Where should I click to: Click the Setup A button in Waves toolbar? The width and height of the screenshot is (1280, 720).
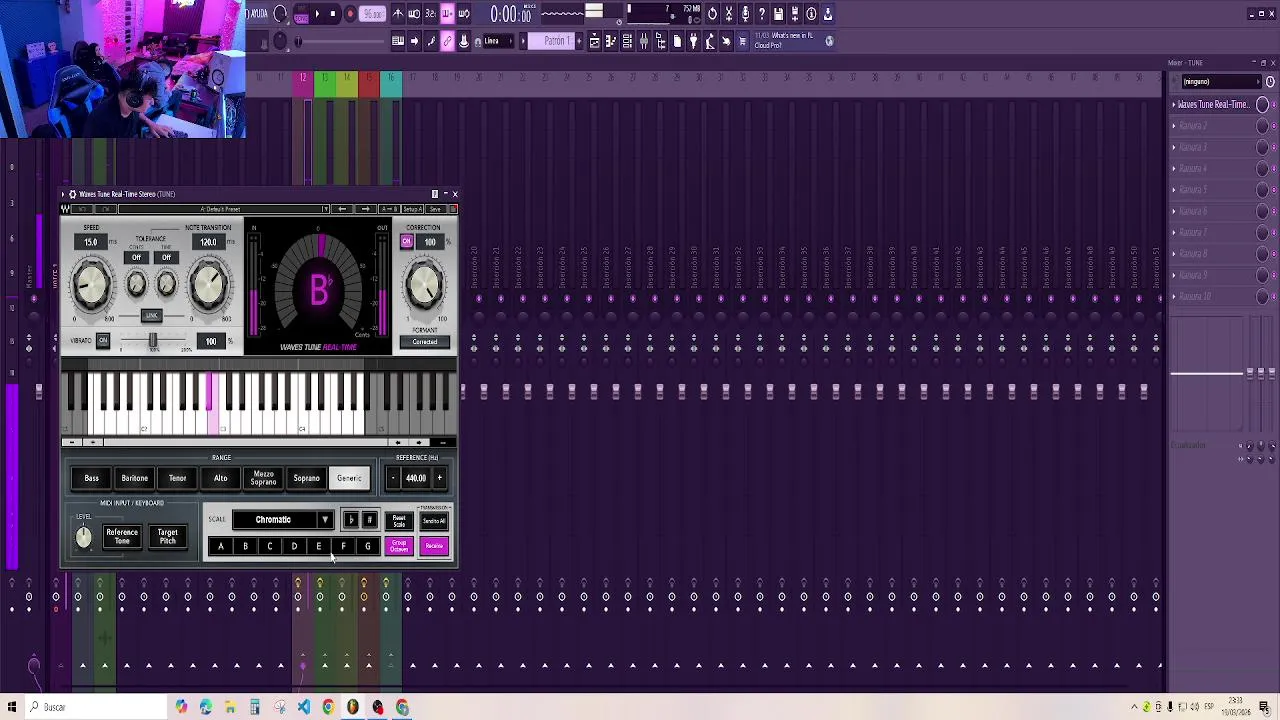point(412,209)
